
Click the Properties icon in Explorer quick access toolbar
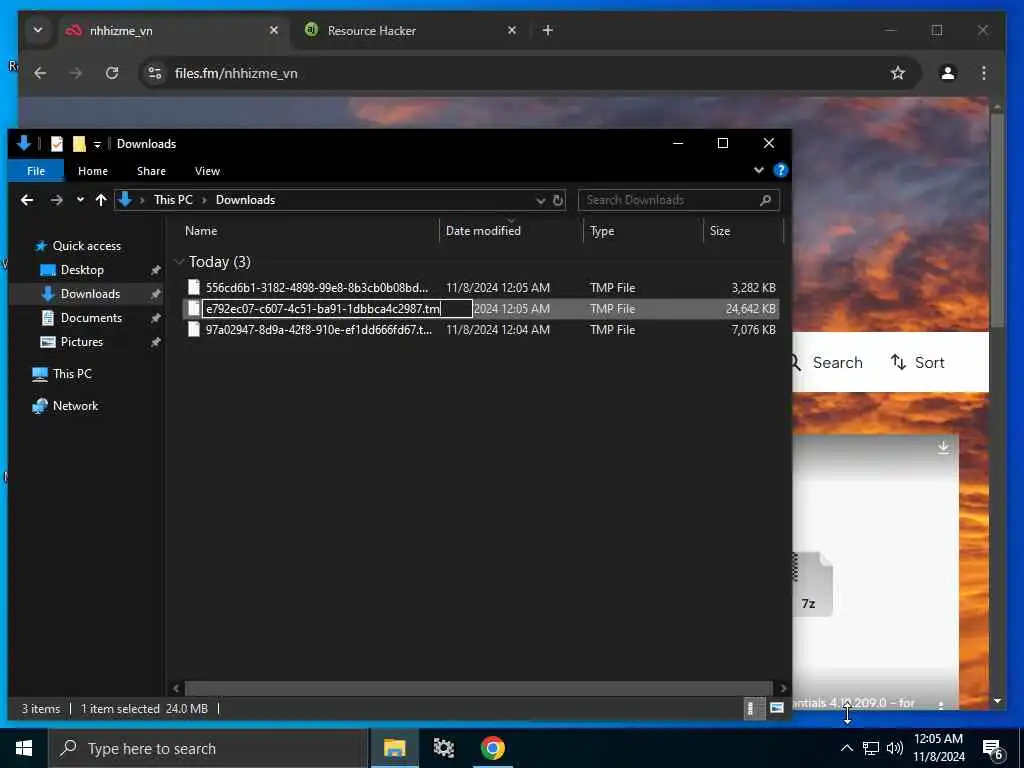[x=57, y=144]
